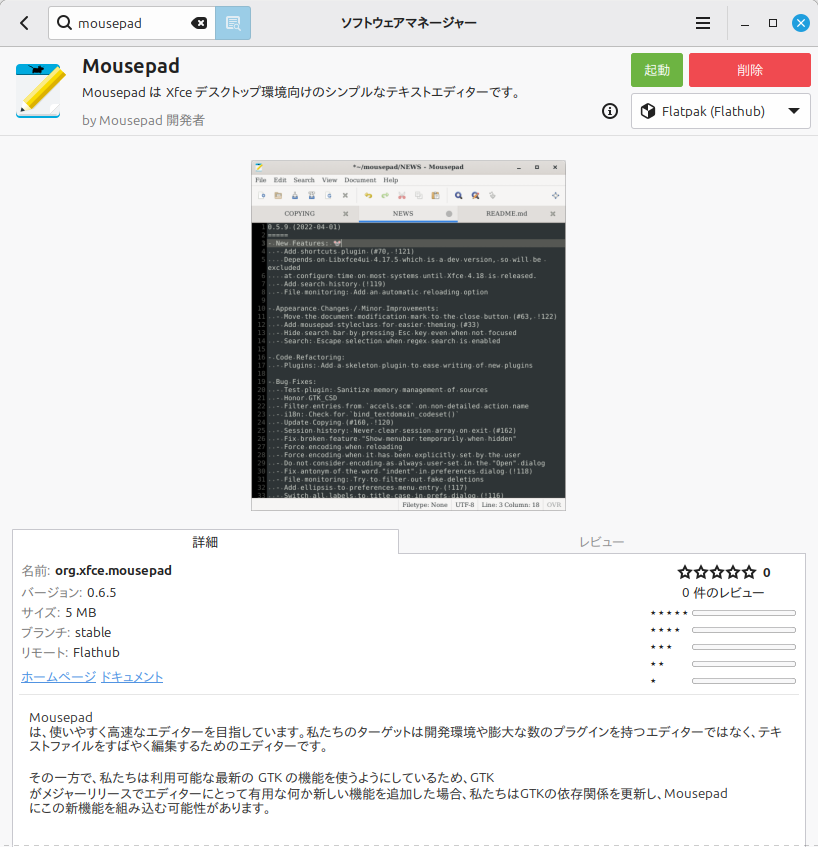
Task: Clear the search text with the X icon
Action: click(199, 23)
